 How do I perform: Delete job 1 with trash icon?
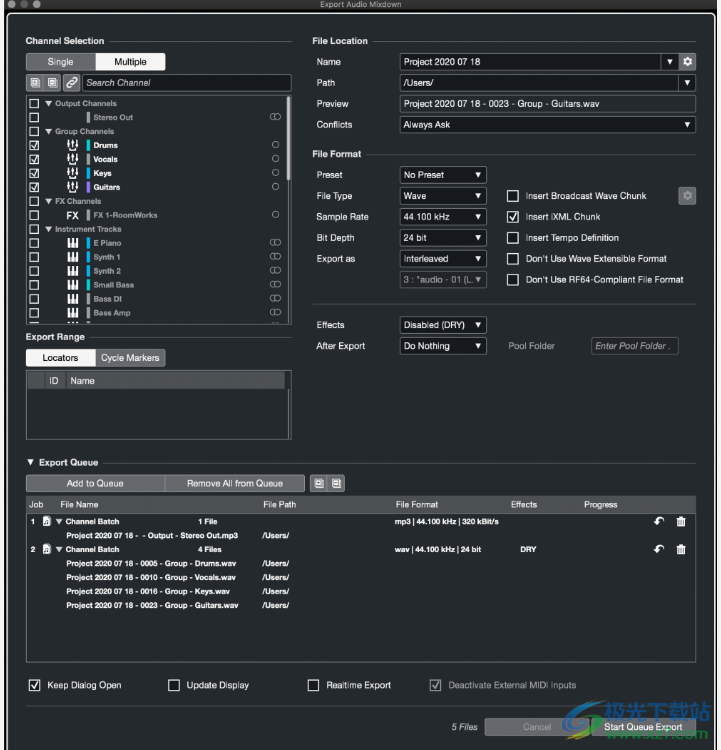681,521
